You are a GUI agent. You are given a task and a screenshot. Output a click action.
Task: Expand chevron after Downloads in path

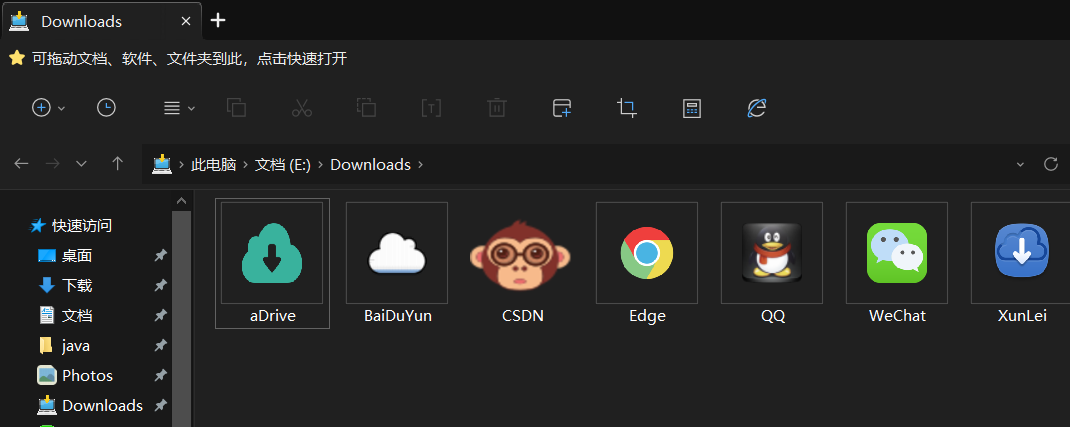420,164
